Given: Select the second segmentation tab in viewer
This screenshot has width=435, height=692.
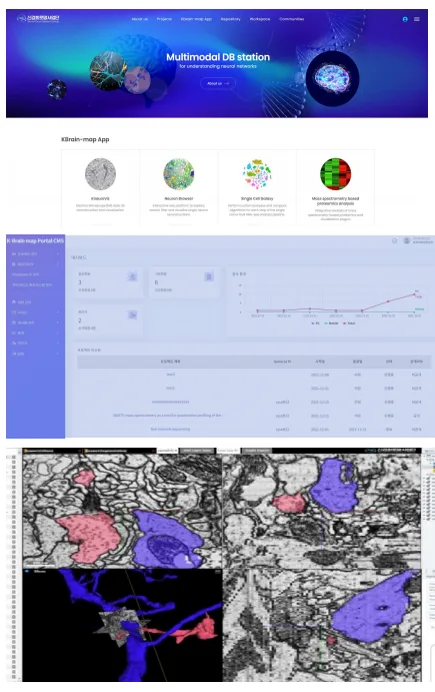Looking at the screenshot, I should tap(118, 451).
